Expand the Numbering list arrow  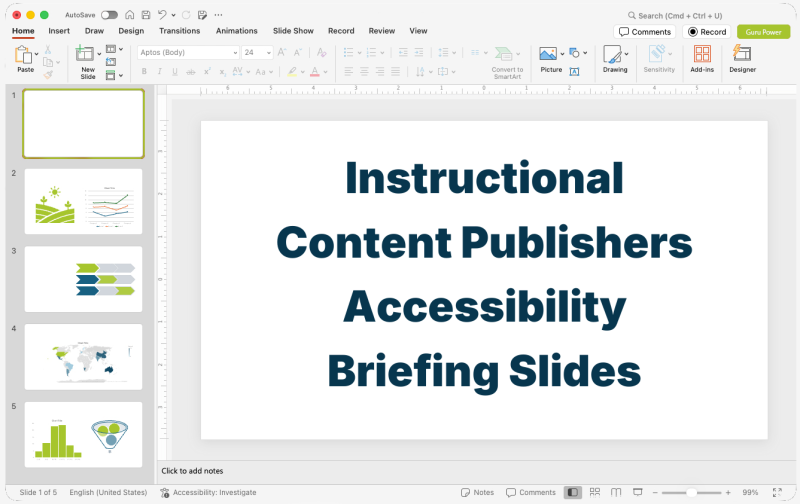coord(382,53)
